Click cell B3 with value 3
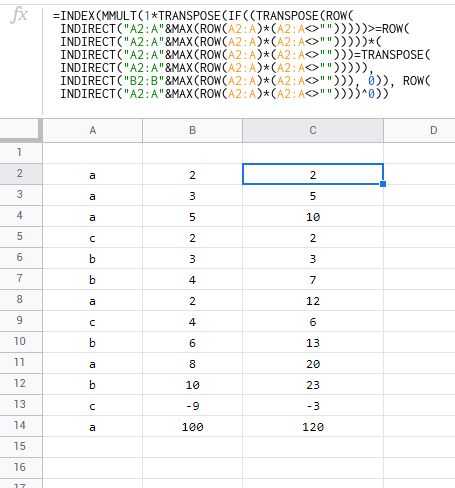This screenshot has height=488, width=455. (x=192, y=195)
